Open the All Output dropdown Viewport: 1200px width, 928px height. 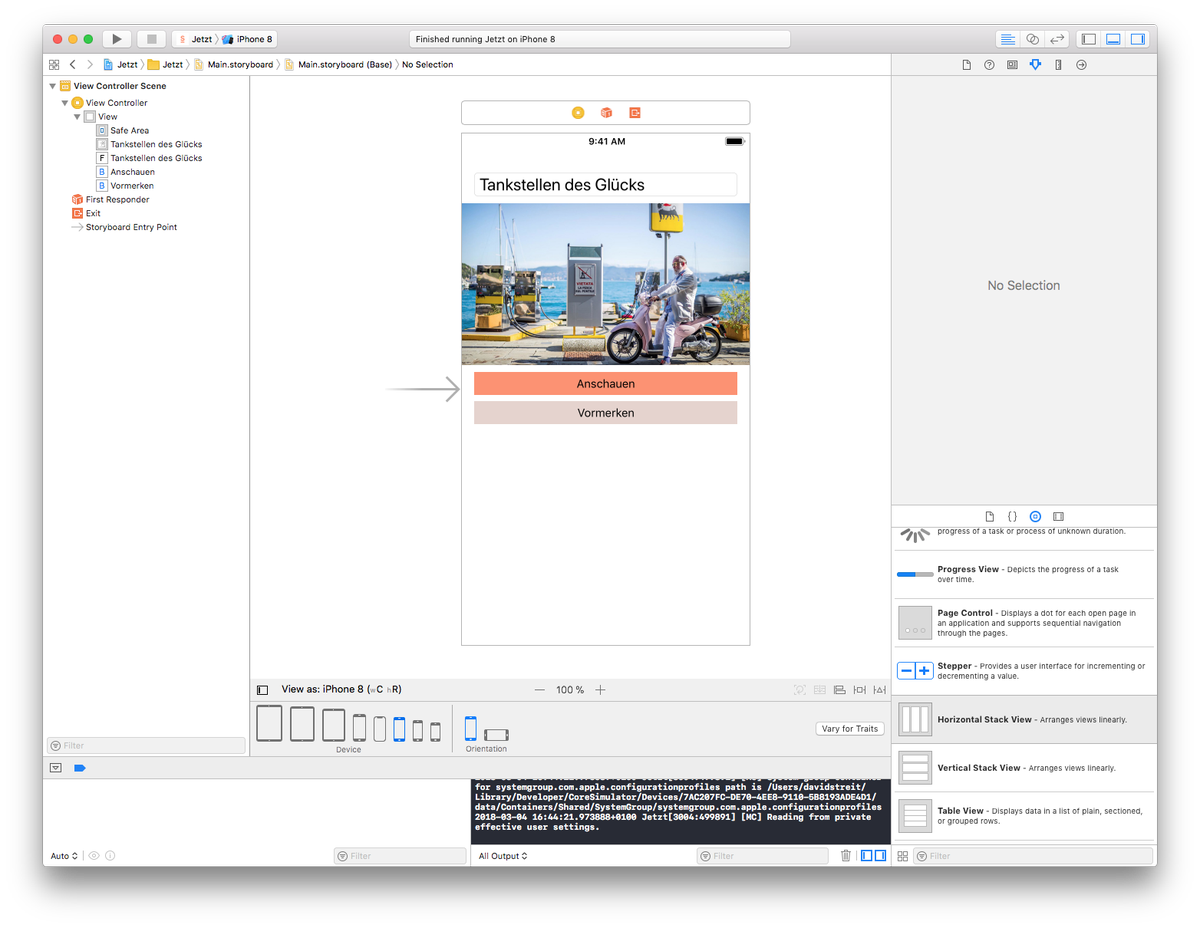(502, 855)
